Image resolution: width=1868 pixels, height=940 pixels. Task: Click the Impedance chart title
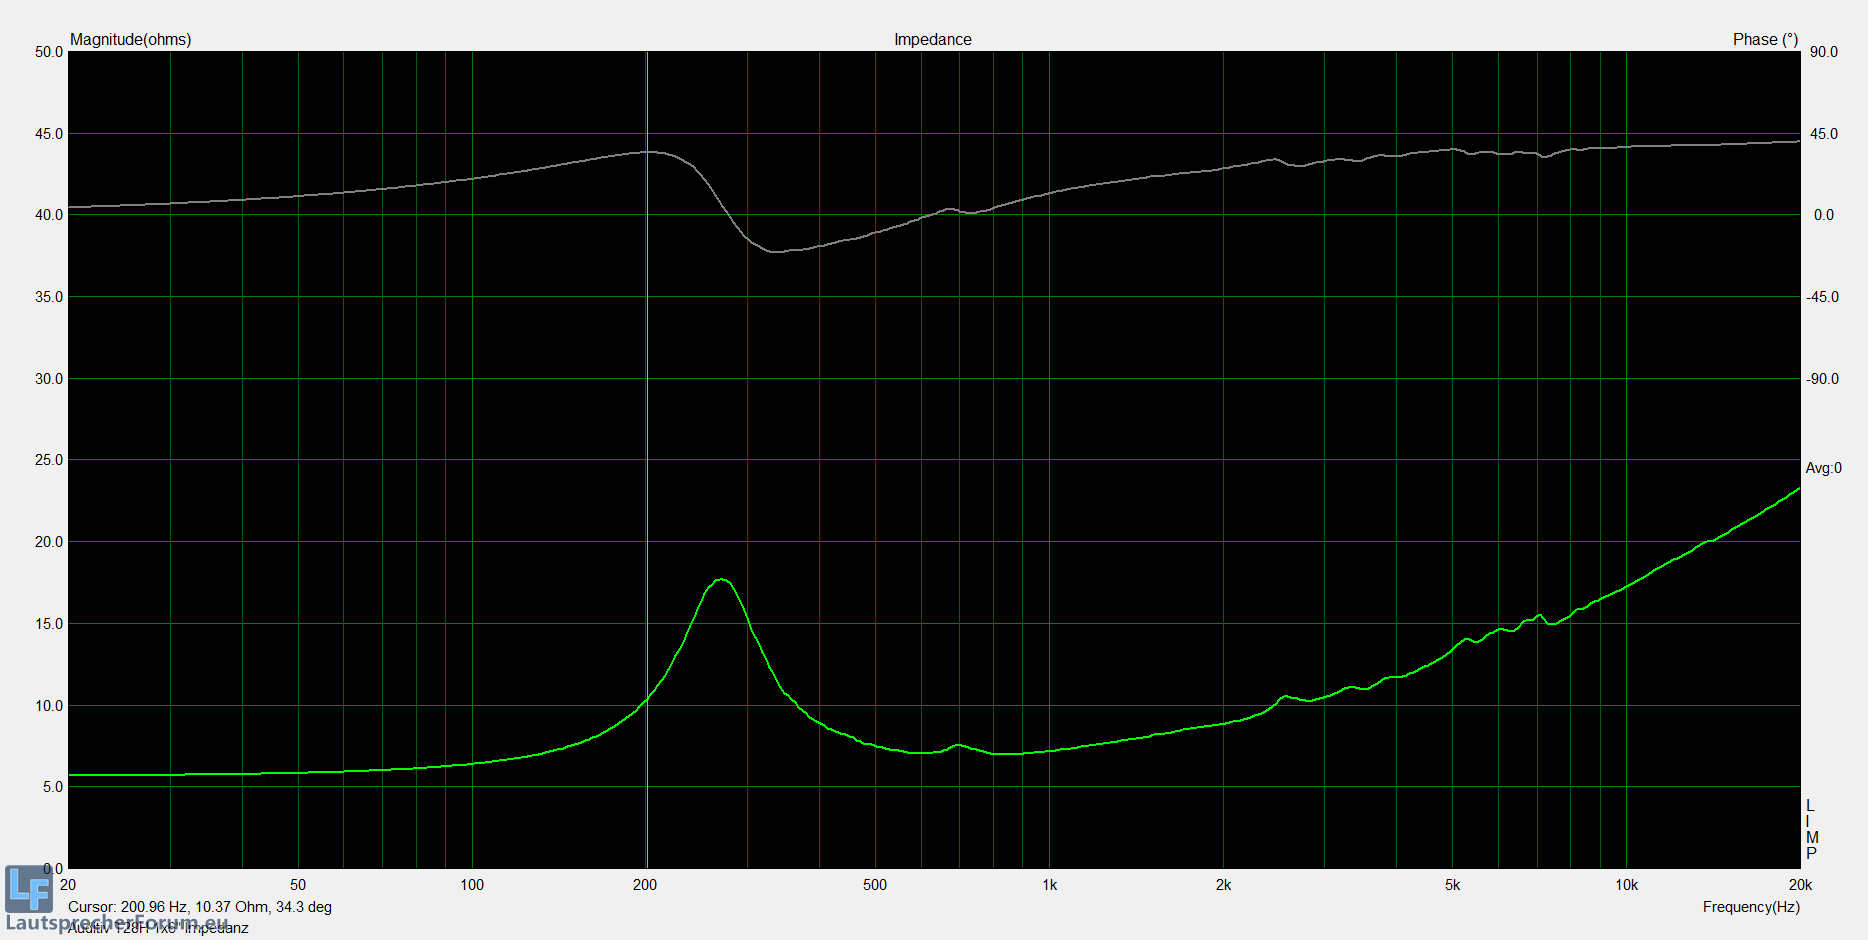[932, 40]
